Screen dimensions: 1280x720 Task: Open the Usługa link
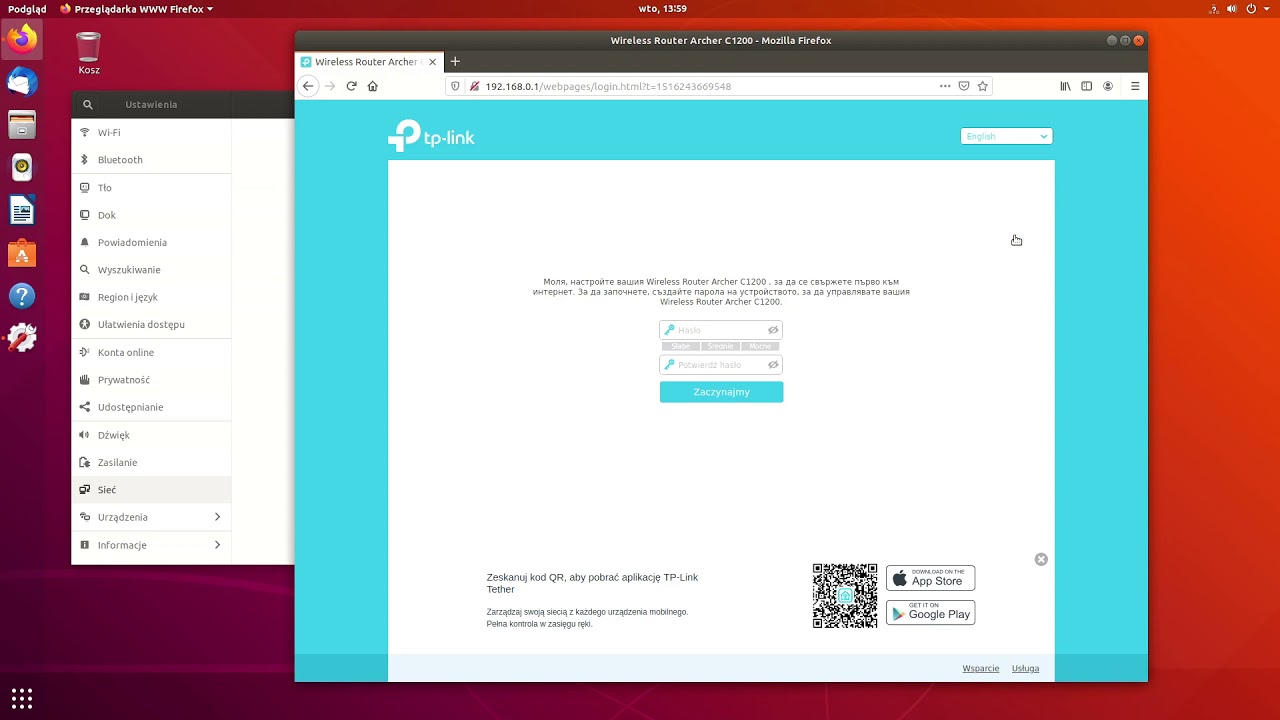1025,668
